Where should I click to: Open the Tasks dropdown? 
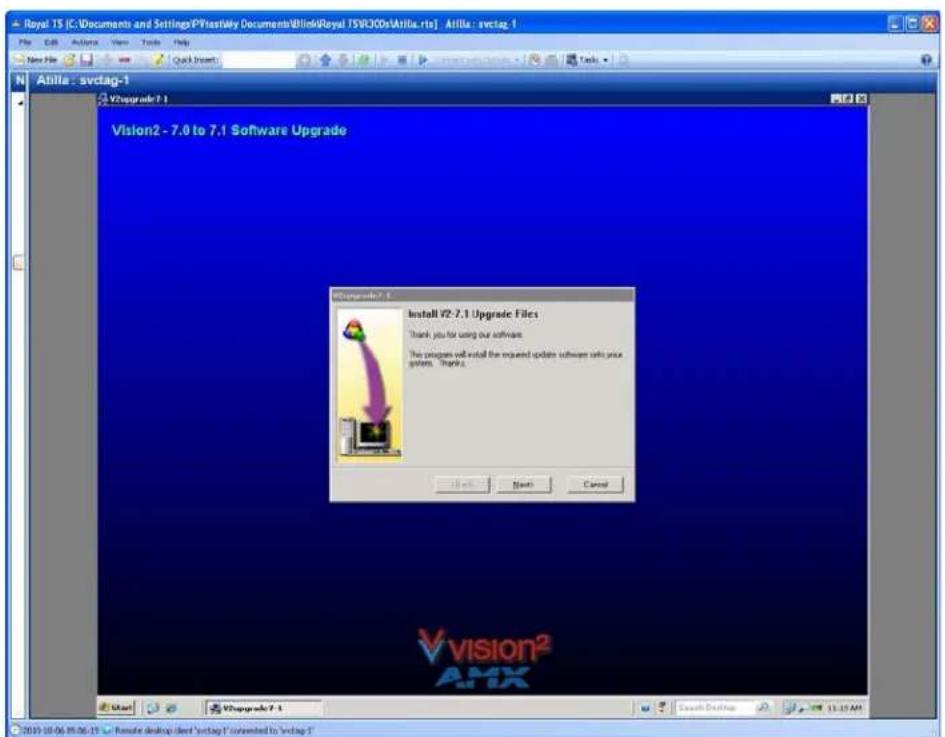tap(587, 60)
